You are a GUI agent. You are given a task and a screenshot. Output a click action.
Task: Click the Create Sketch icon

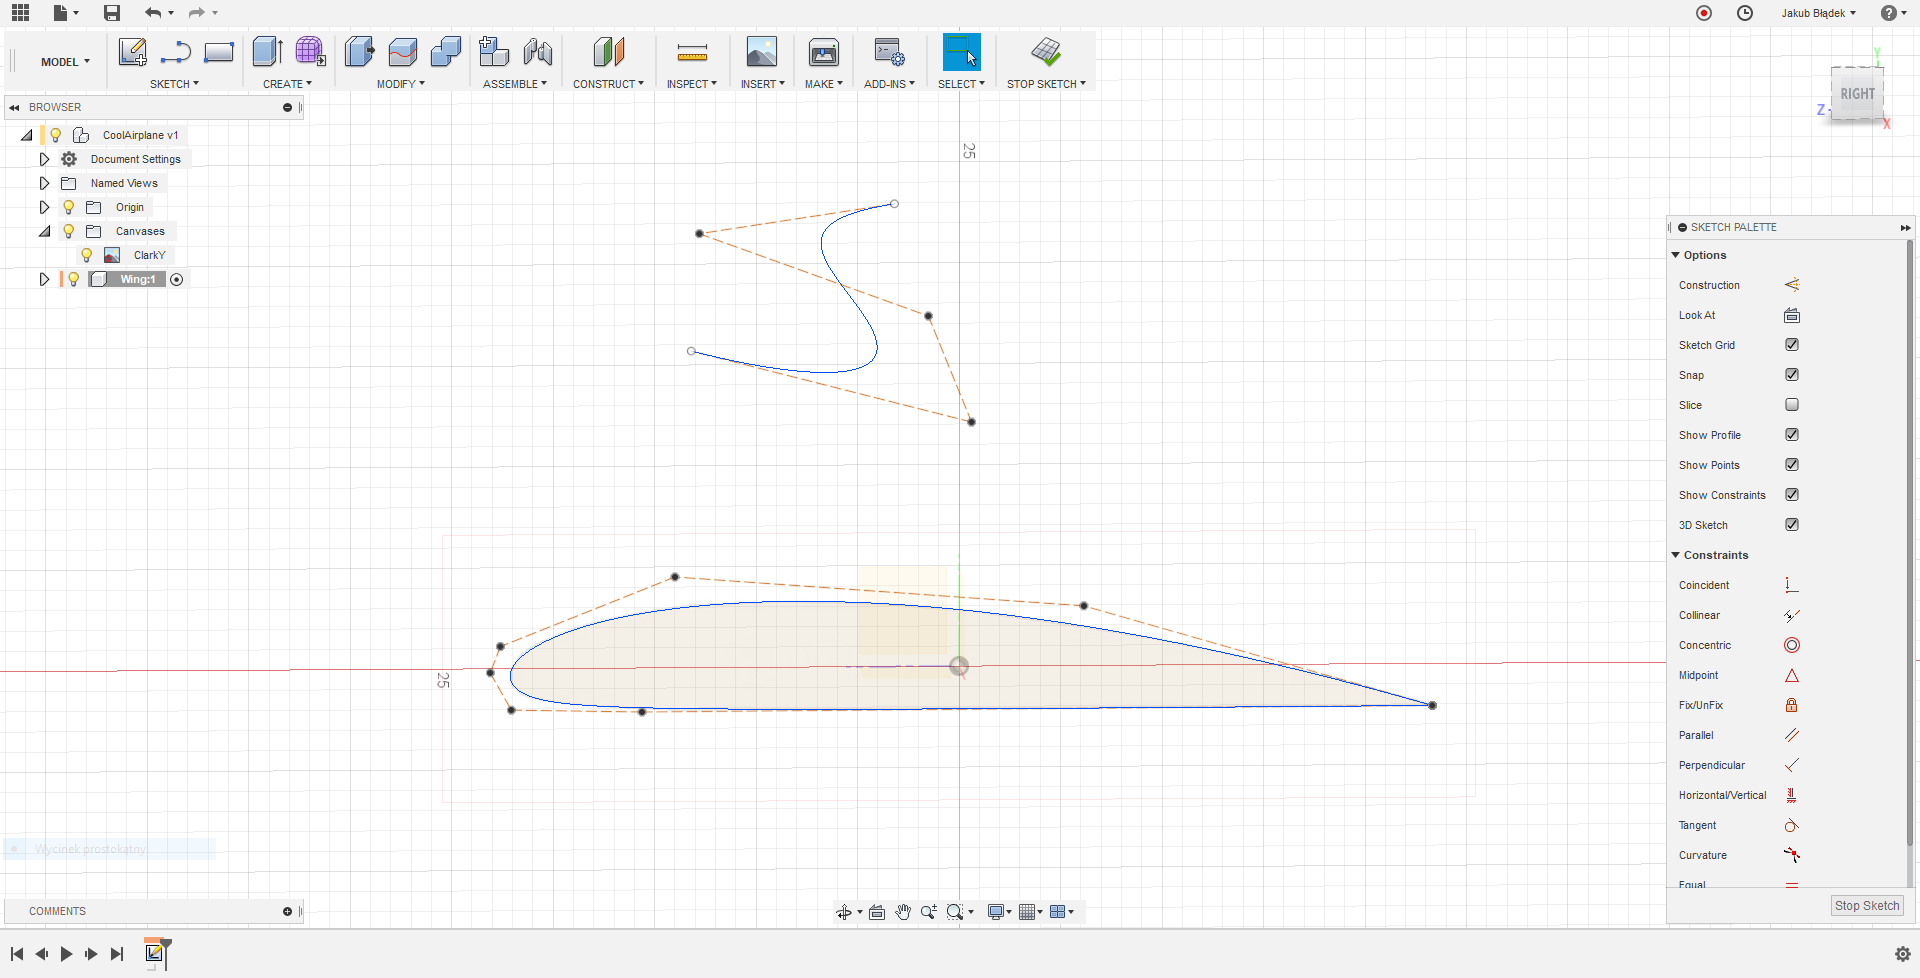pyautogui.click(x=132, y=52)
